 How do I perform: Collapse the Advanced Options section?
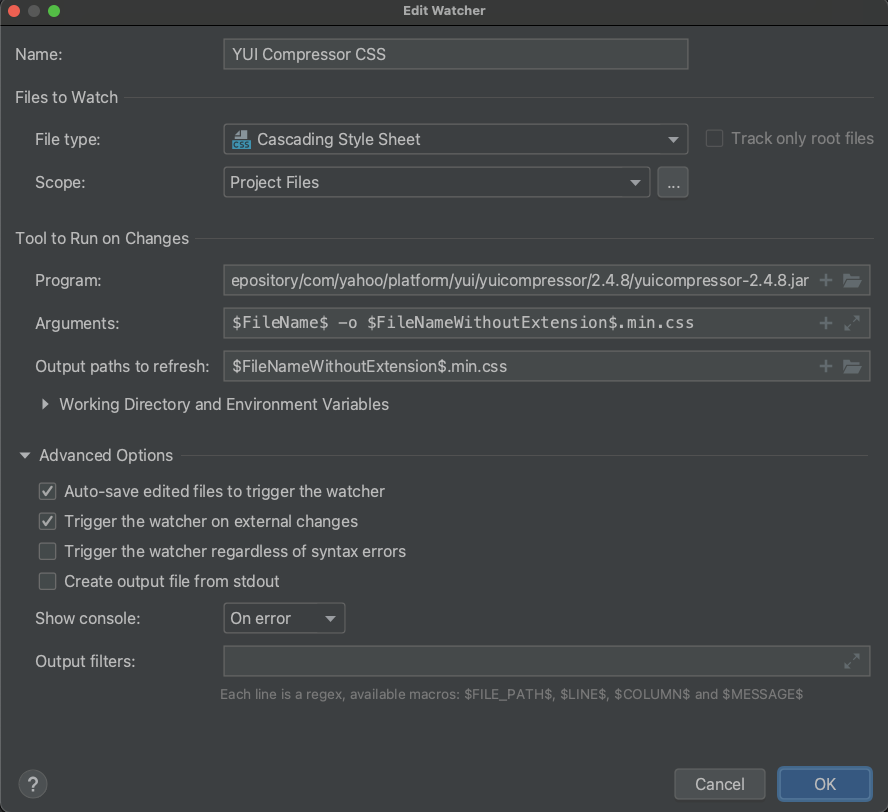(x=24, y=455)
